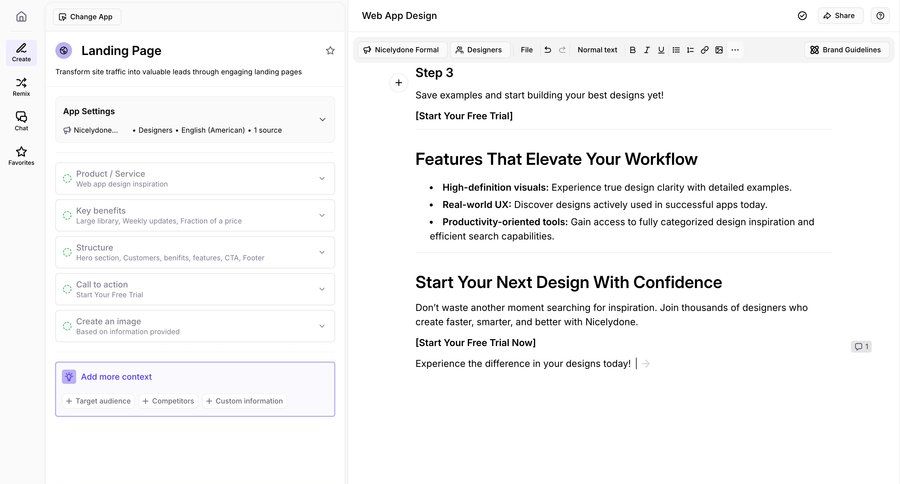
Task: Open the File menu
Action: (526, 50)
